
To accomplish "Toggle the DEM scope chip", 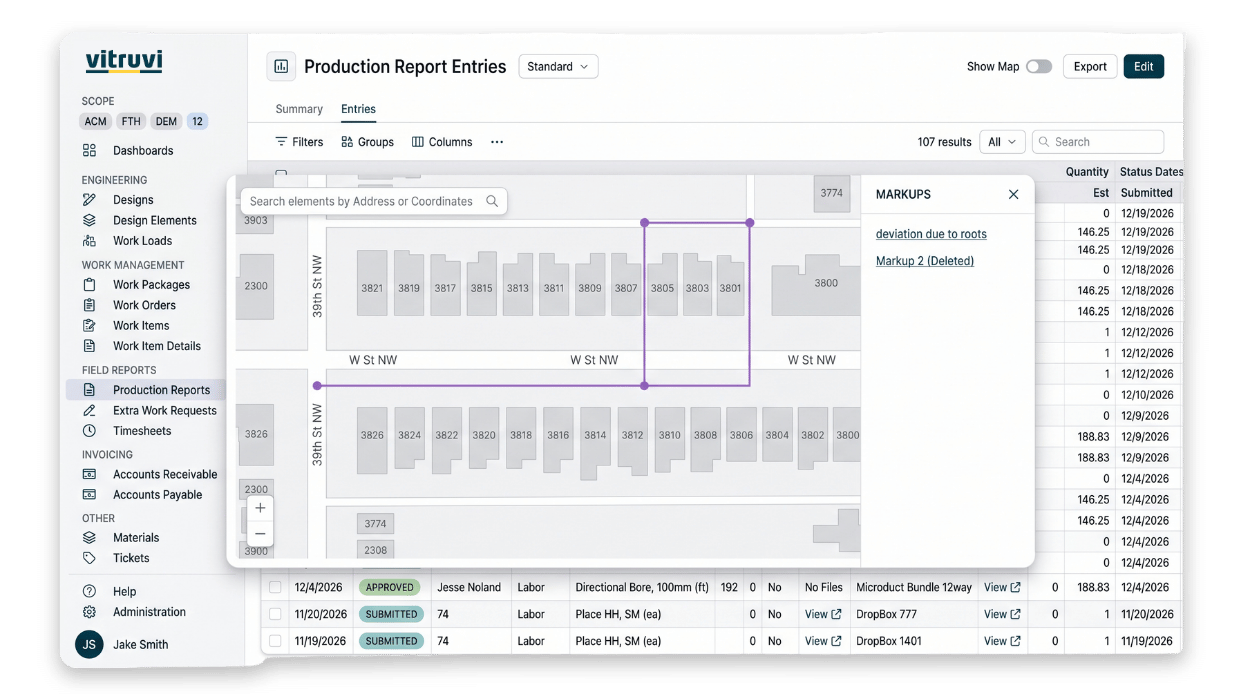I will pos(166,122).
